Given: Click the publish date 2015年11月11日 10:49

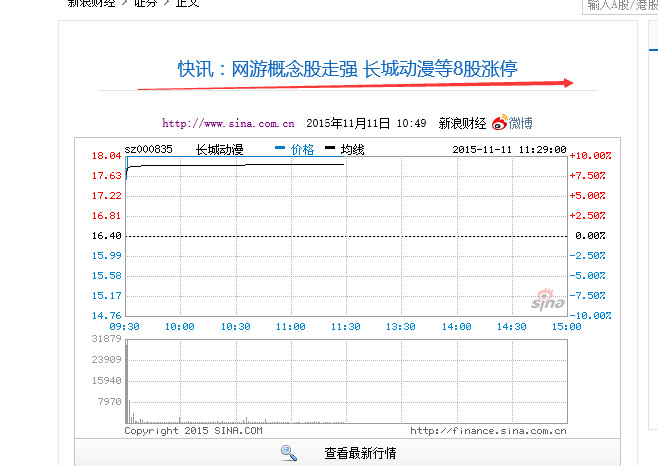Looking at the screenshot, I should pos(366,123).
